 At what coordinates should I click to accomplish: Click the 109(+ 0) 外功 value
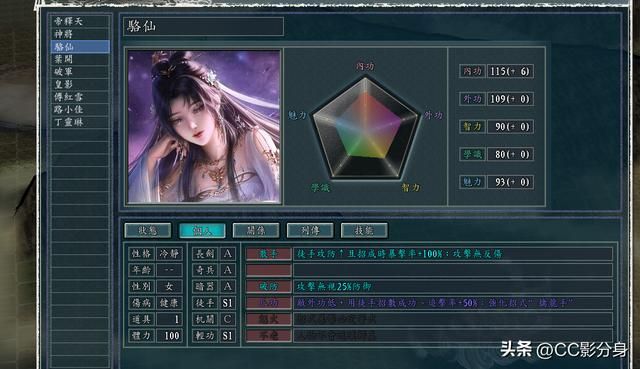pos(510,99)
